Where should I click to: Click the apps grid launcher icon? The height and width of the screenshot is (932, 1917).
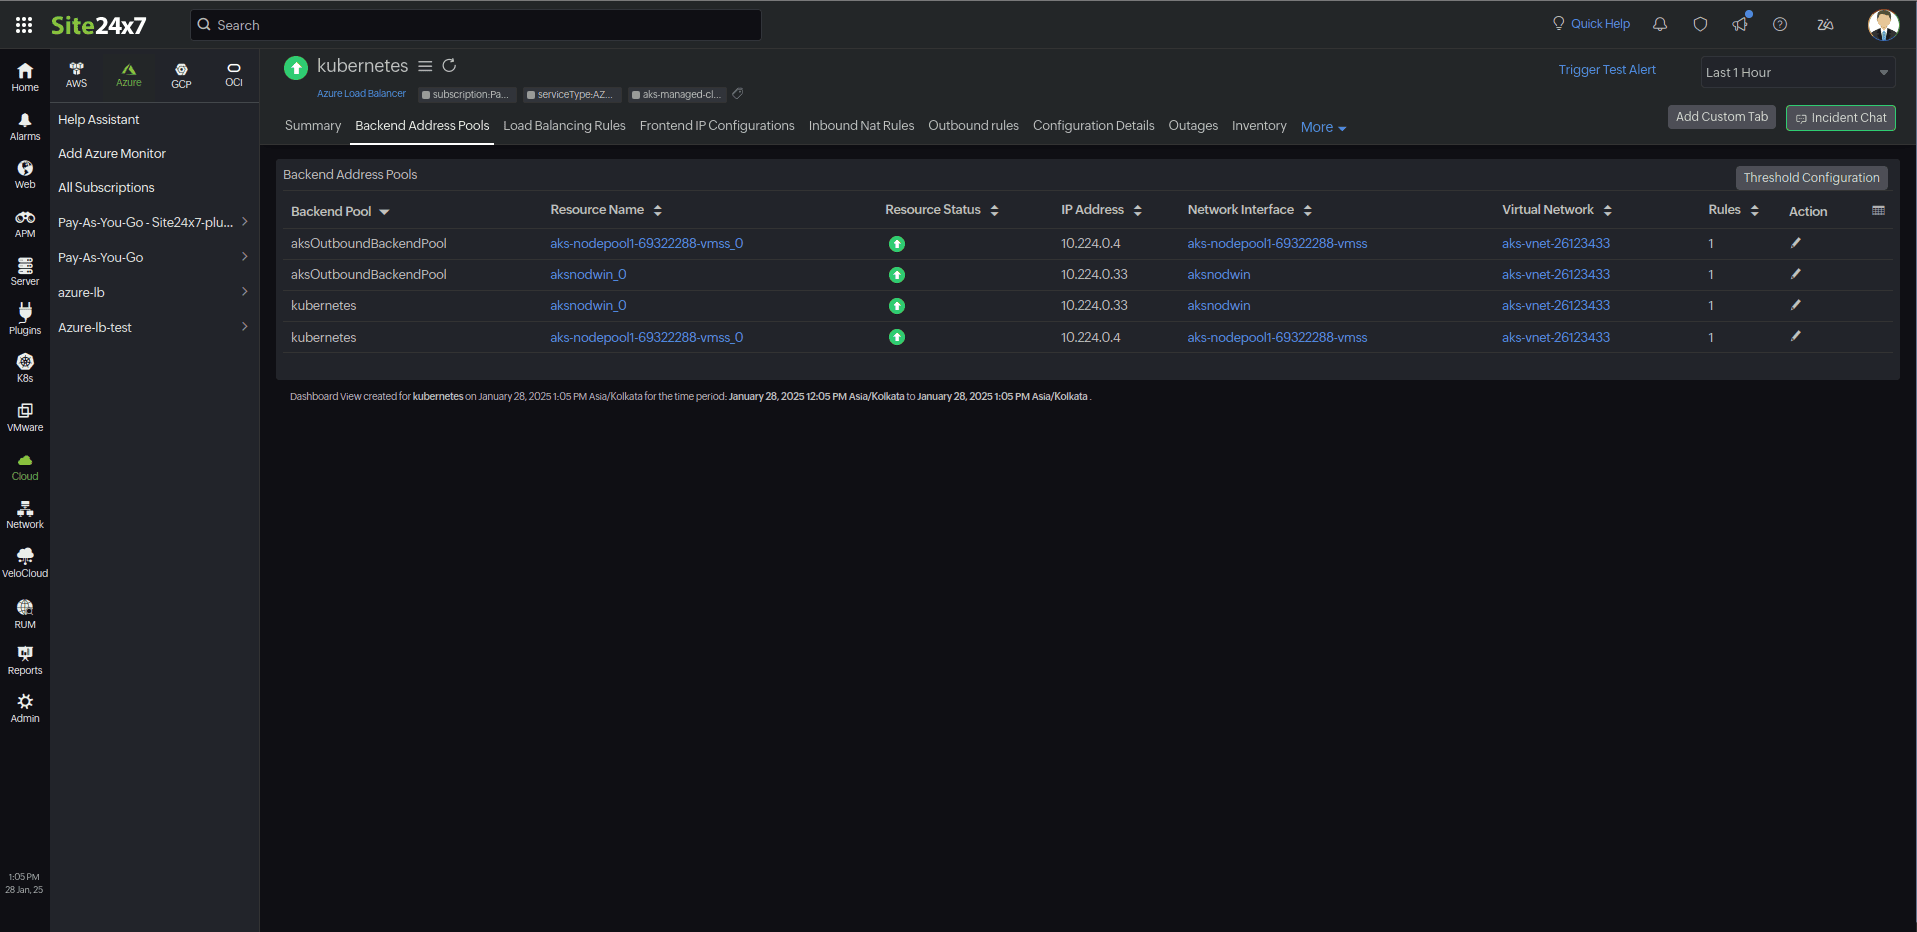(24, 25)
